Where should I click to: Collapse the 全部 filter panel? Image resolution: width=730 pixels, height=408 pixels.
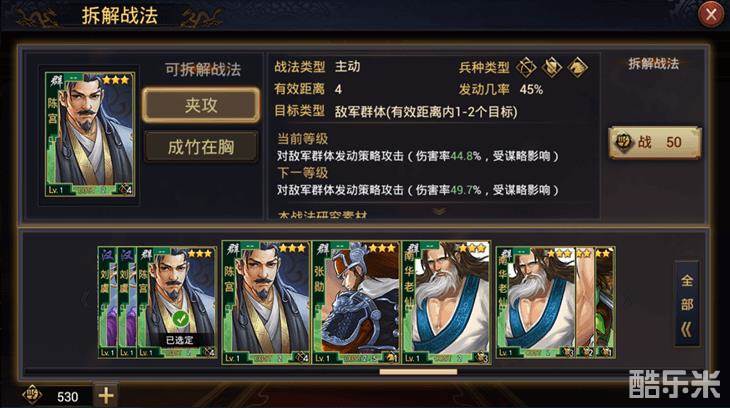687,303
